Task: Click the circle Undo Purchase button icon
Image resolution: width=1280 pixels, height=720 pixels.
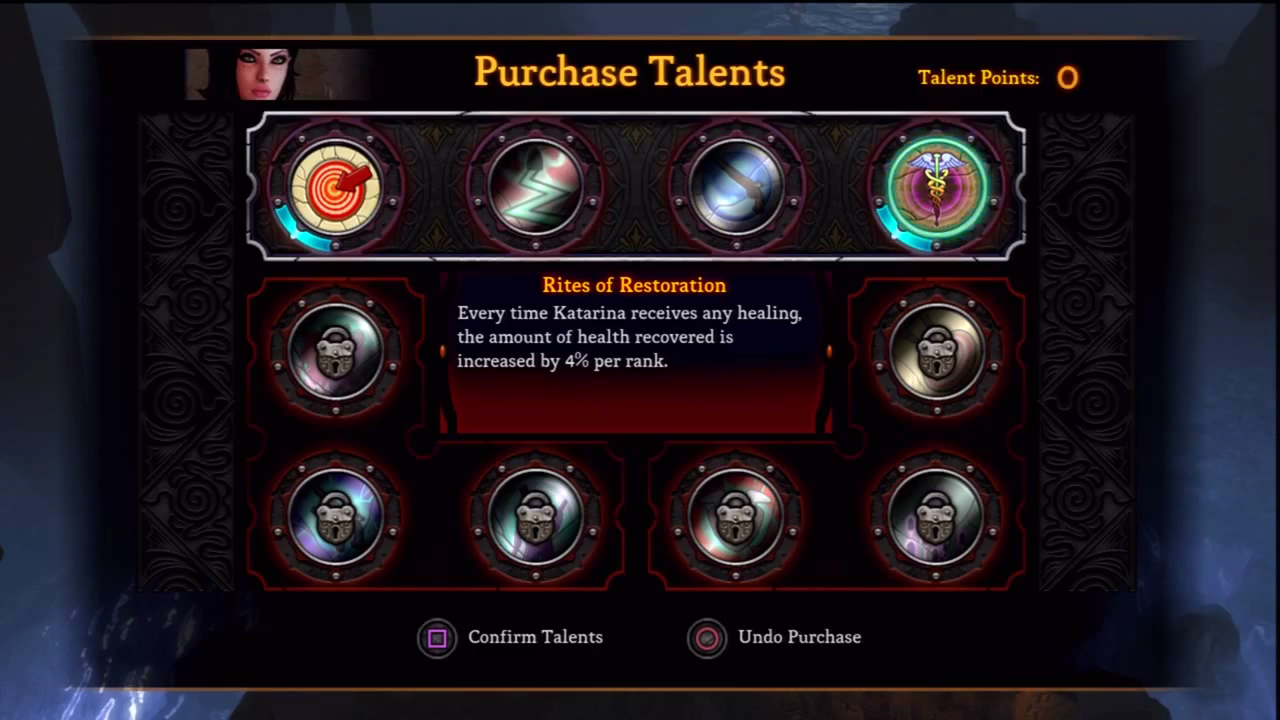Action: 707,638
